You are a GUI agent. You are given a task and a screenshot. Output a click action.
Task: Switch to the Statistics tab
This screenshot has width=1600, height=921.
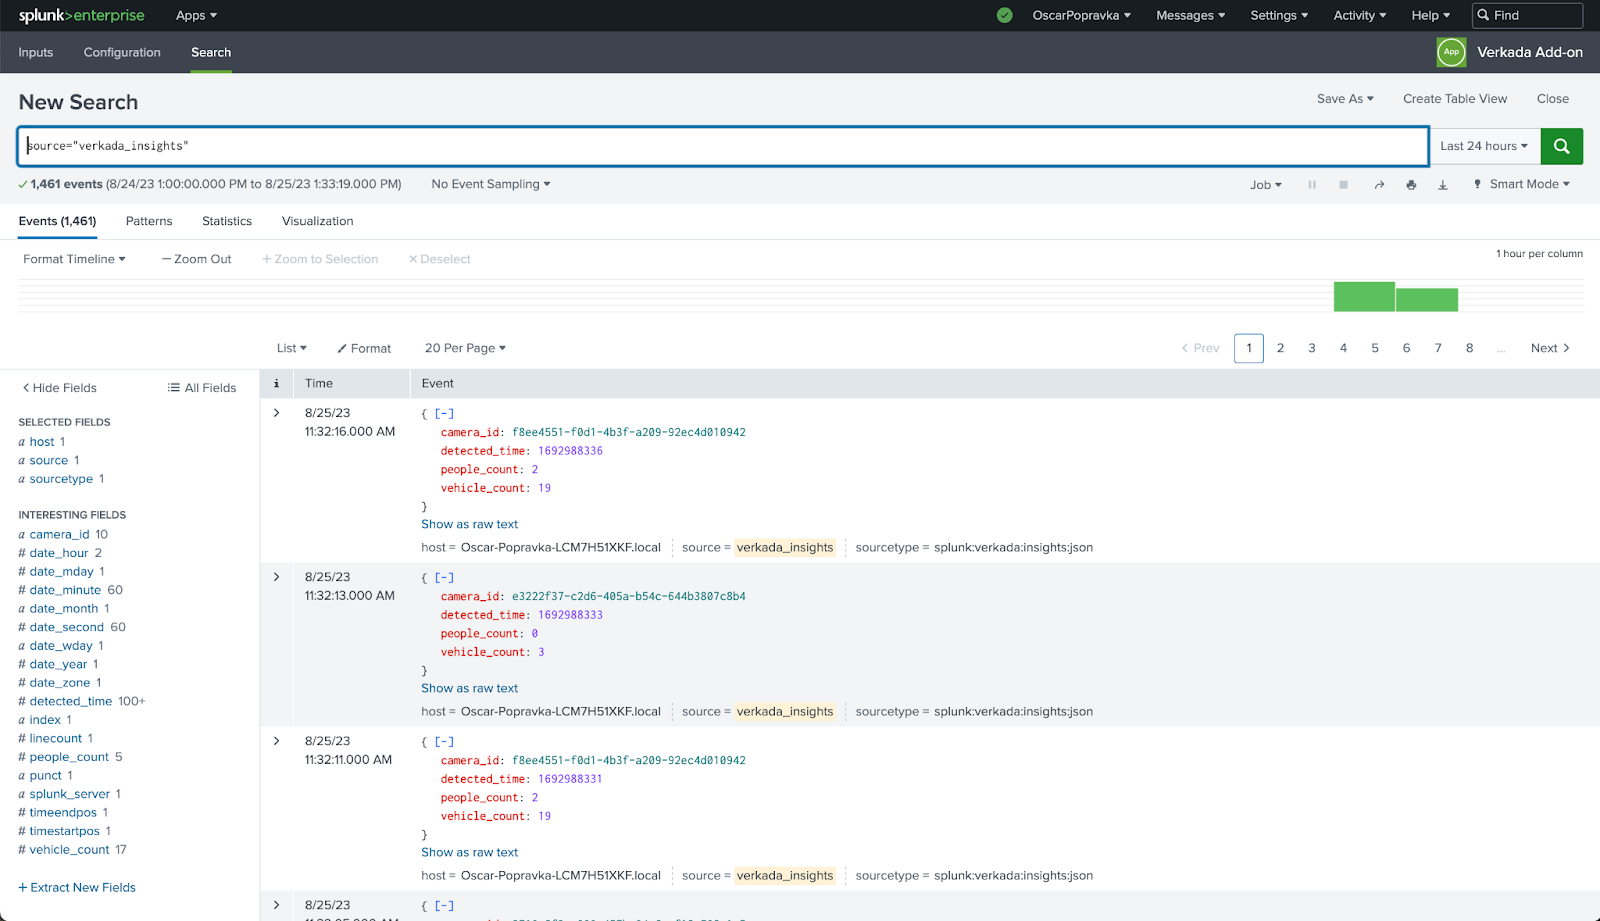coord(227,221)
